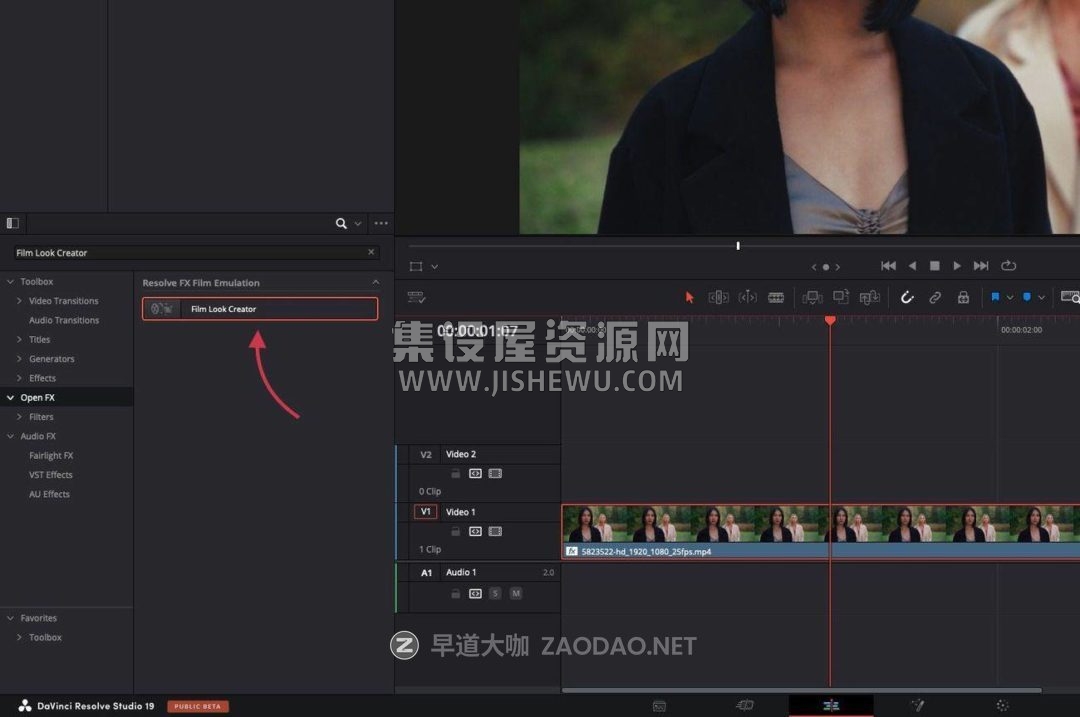Click the viewer scrubber playhead
Image resolution: width=1080 pixels, height=717 pixels.
[x=738, y=246]
